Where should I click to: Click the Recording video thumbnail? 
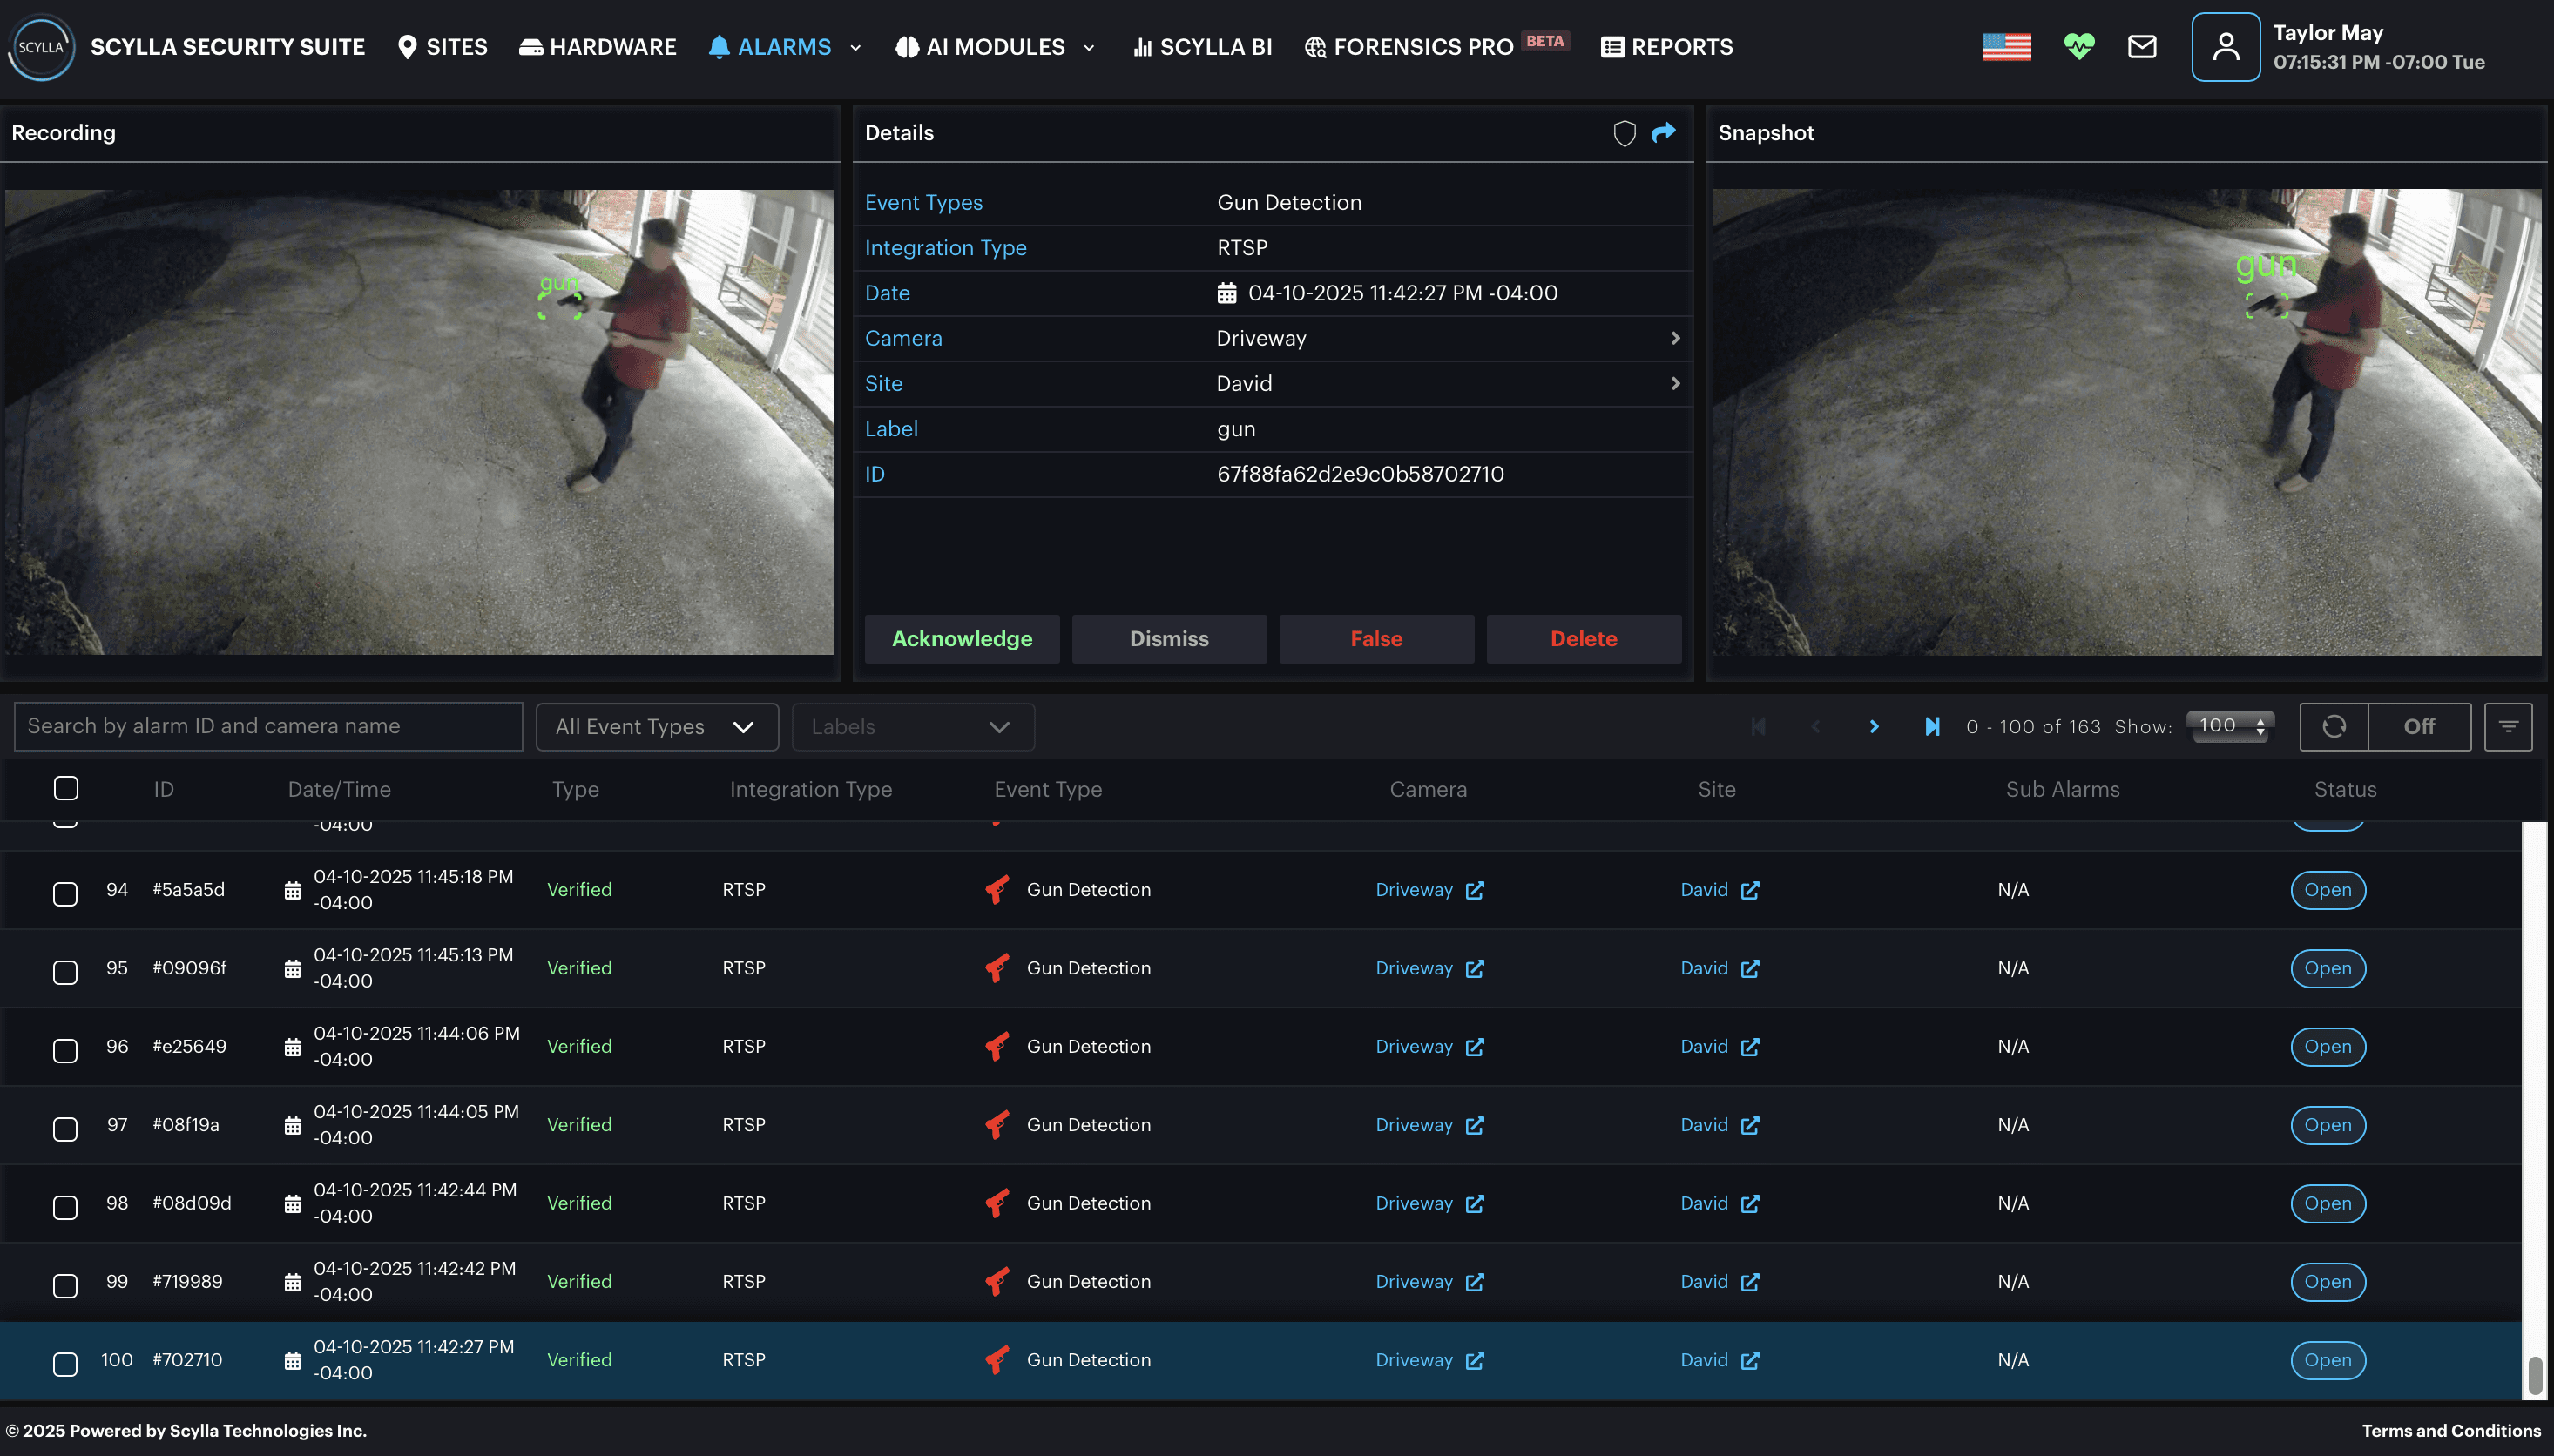420,422
